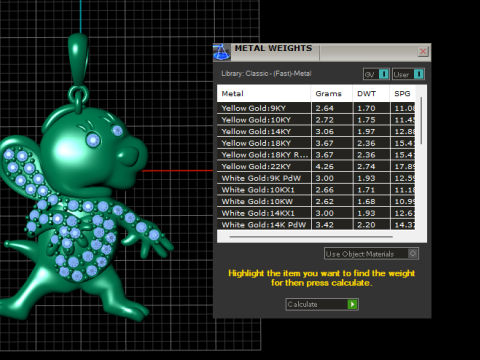Click DWT value 2.20 for 14K PdW
Image resolution: width=480 pixels, height=360 pixels.
366,225
